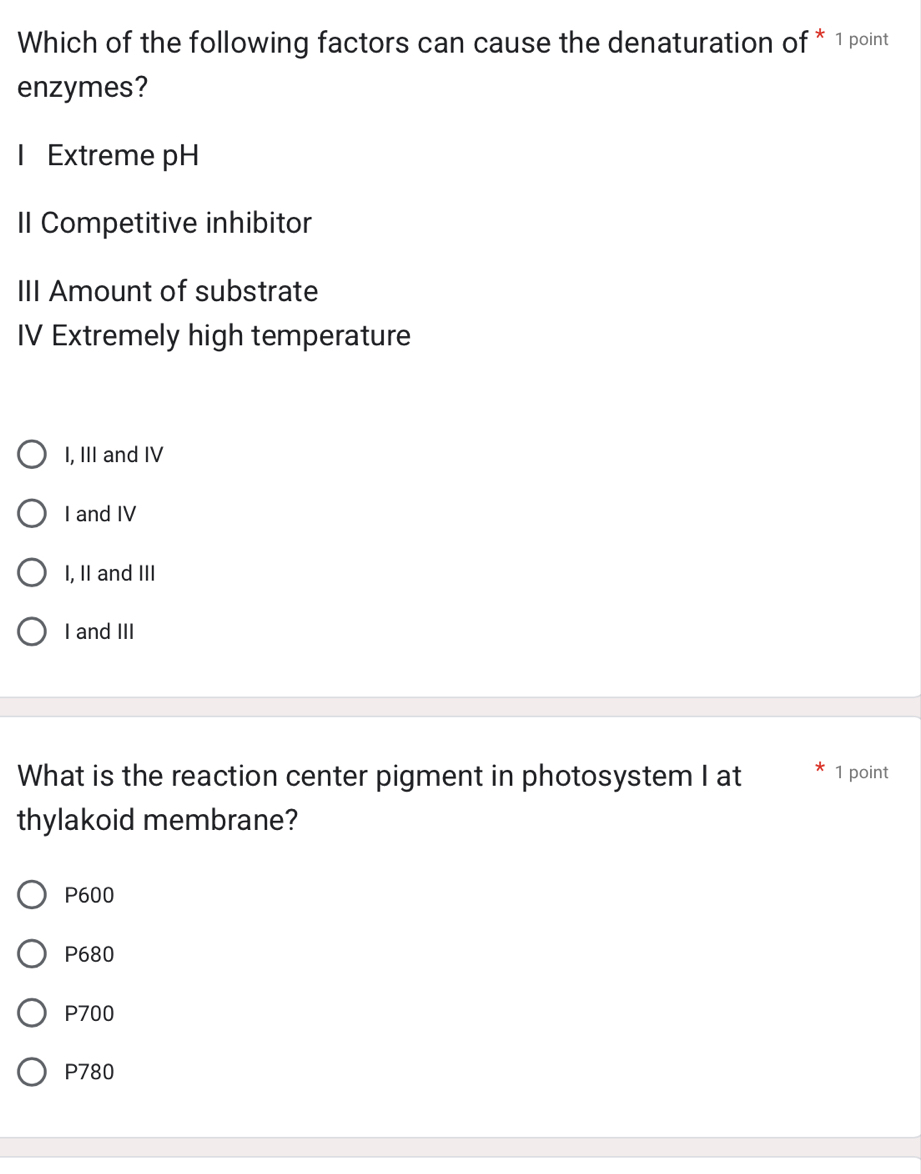Viewport: 921px width, 1174px height.
Task: Click the "Extreme pH" option text
Action: pyautogui.click(x=107, y=155)
